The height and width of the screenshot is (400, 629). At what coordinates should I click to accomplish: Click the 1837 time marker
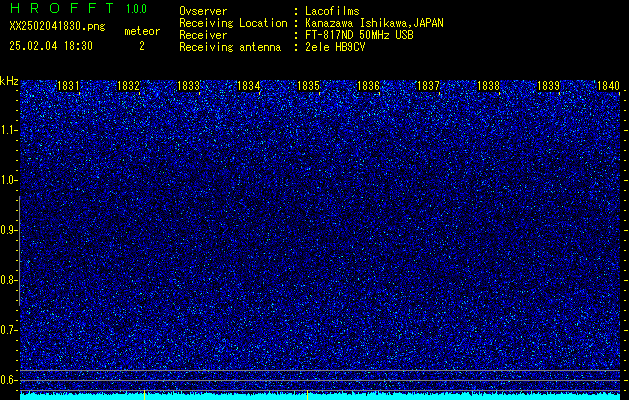coord(428,86)
